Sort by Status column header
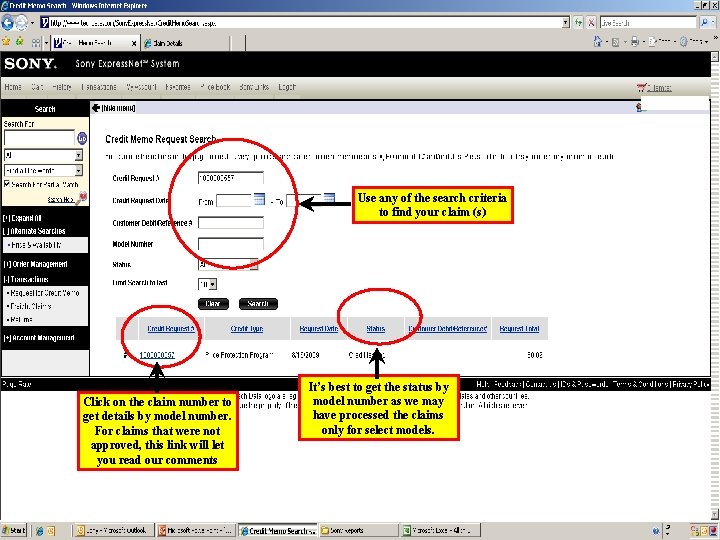 coord(376,328)
